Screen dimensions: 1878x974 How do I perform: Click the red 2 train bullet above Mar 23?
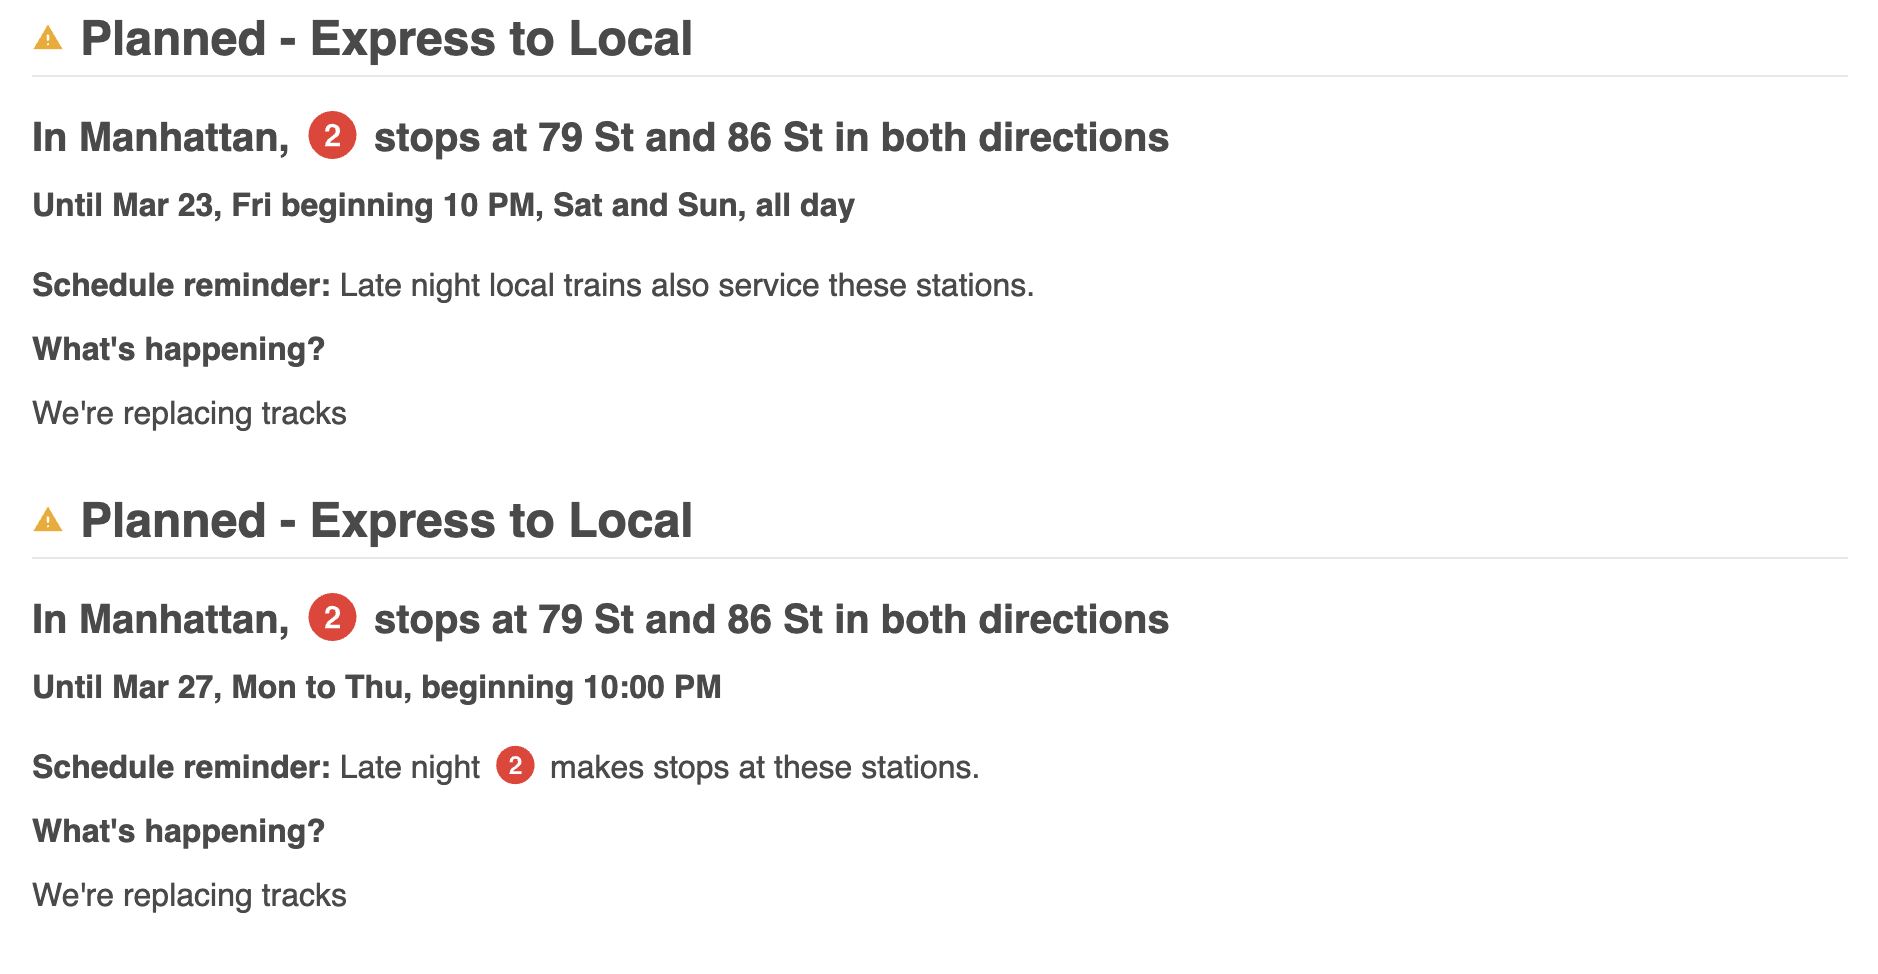332,136
